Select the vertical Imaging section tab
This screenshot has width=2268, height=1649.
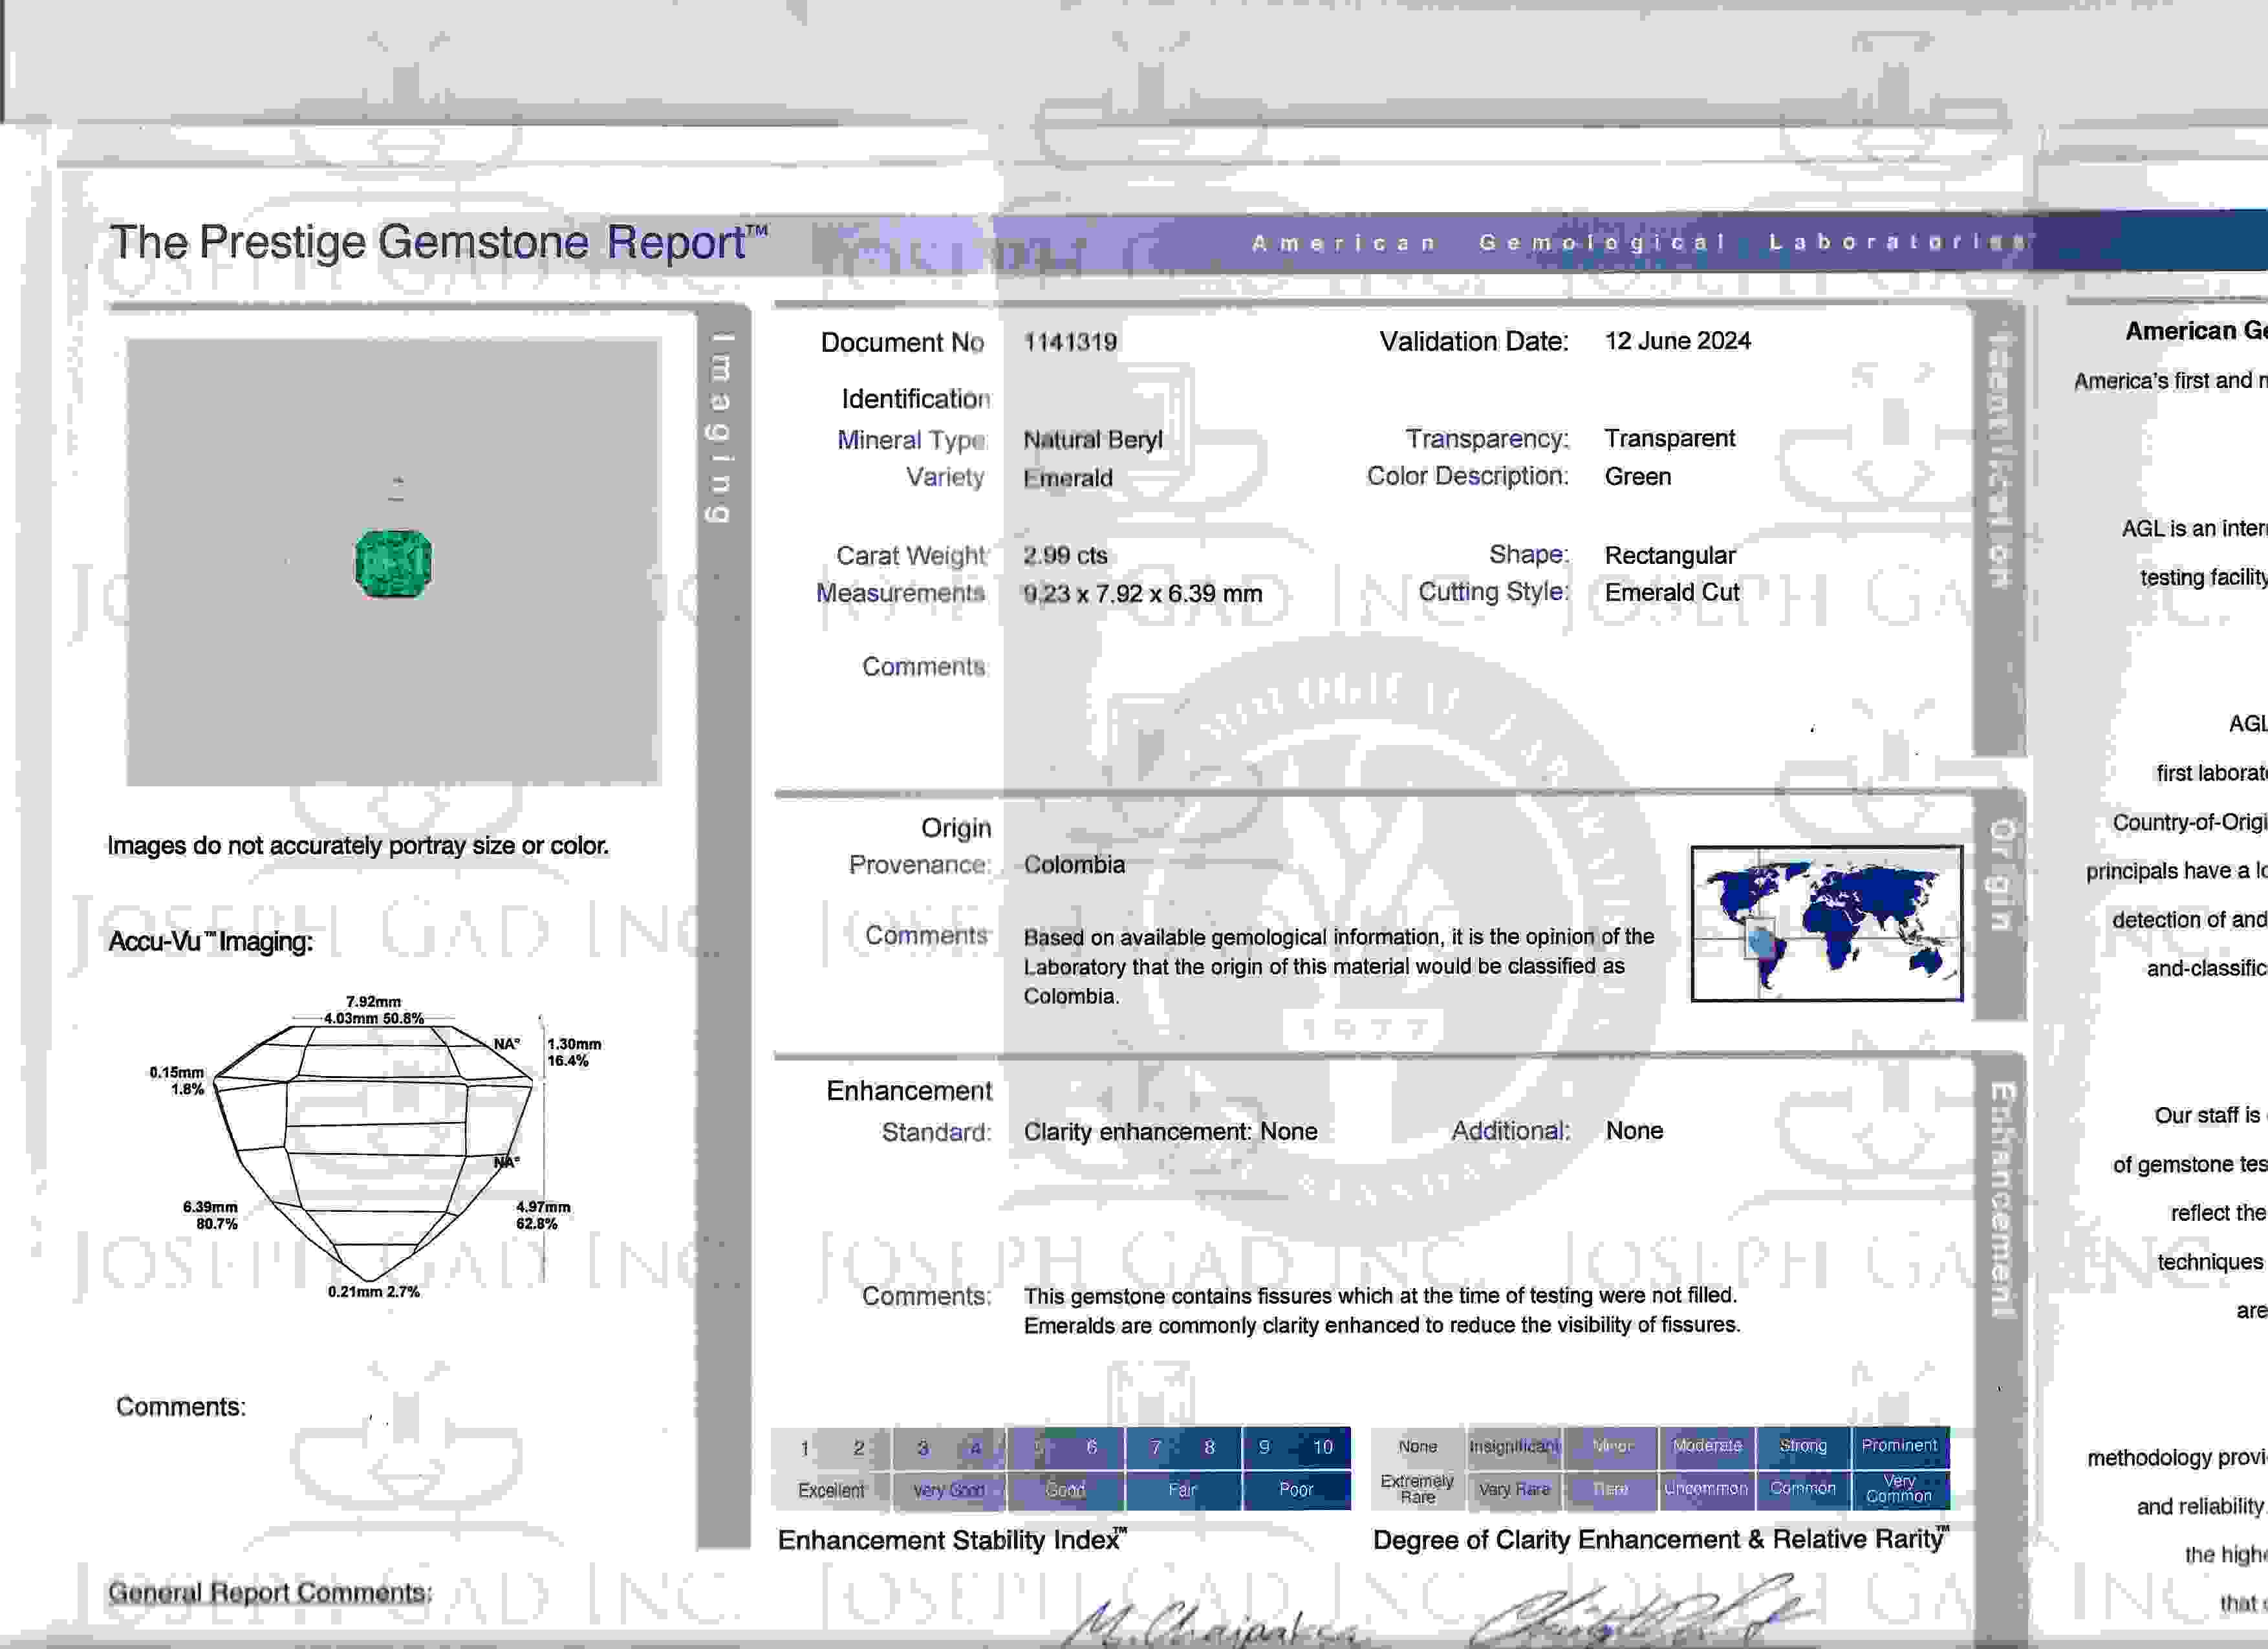pyautogui.click(x=721, y=428)
